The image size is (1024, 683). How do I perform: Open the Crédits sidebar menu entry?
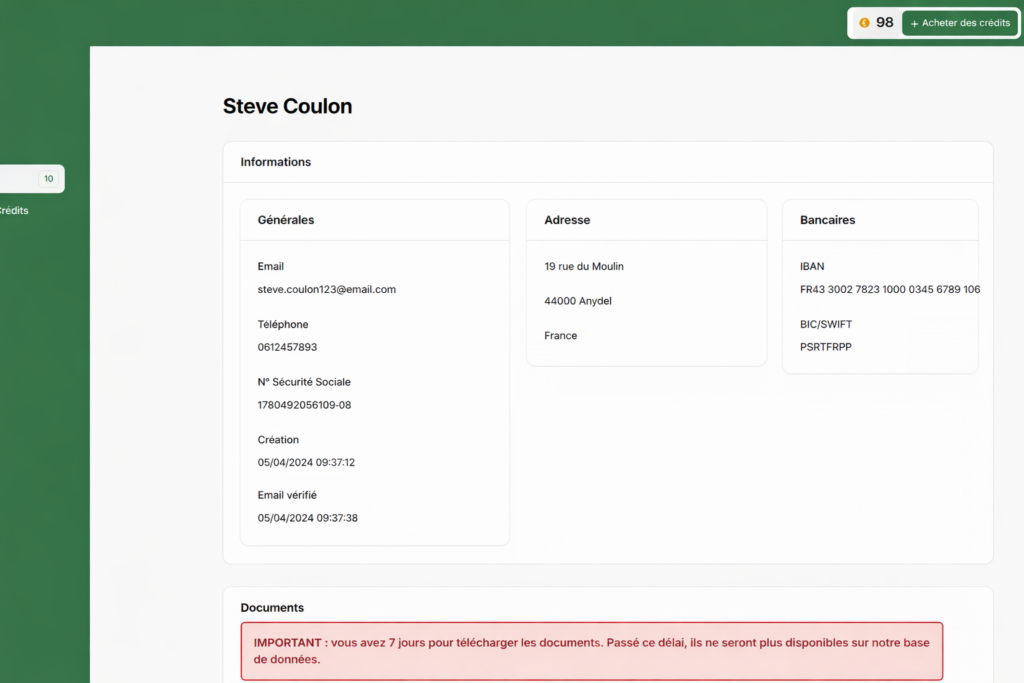pos(14,211)
